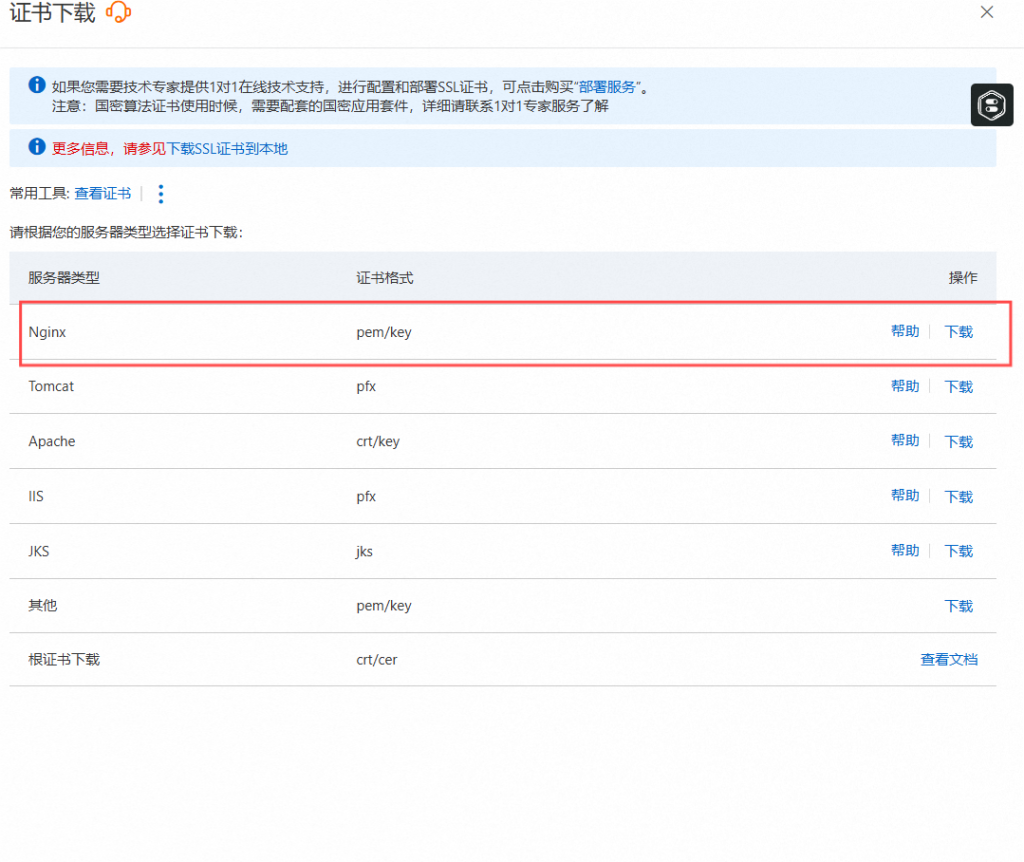Click the info icon beside 更多信息

pos(37,147)
